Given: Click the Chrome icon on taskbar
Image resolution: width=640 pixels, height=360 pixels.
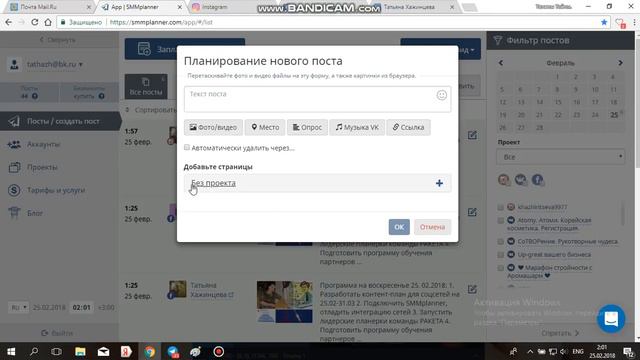Looking at the screenshot, I should pos(149,351).
